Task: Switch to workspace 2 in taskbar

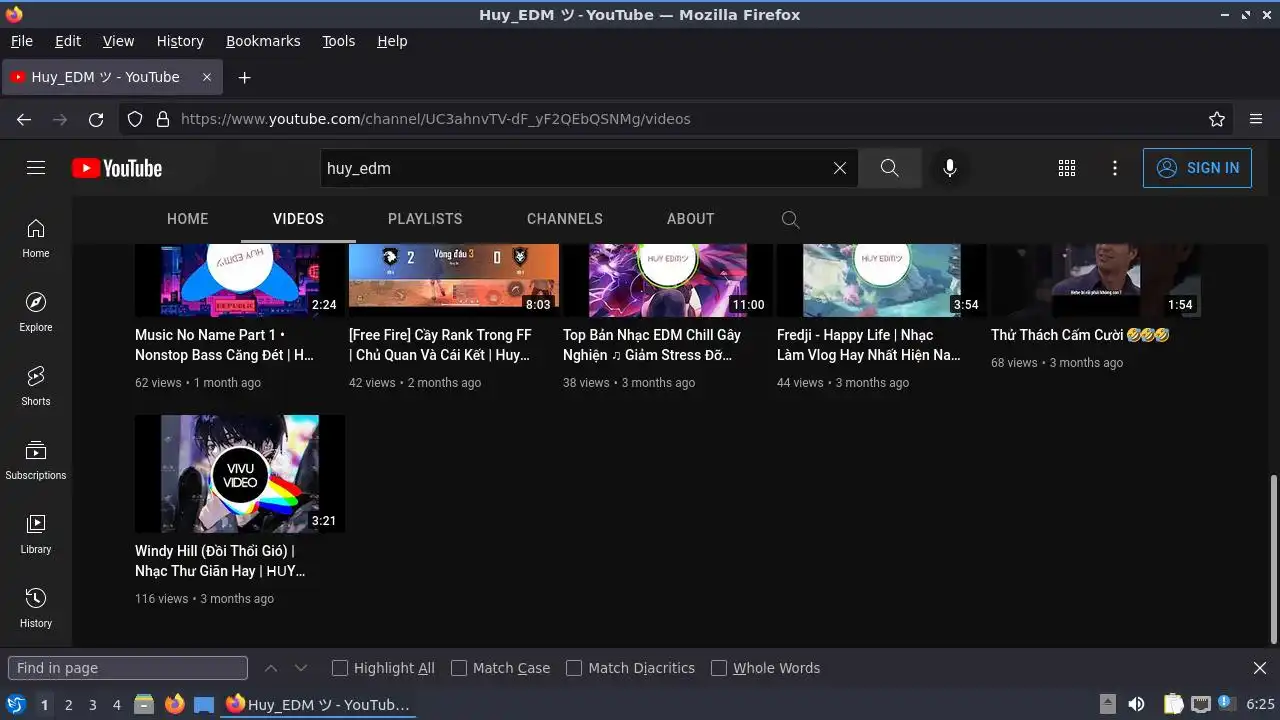Action: point(68,705)
